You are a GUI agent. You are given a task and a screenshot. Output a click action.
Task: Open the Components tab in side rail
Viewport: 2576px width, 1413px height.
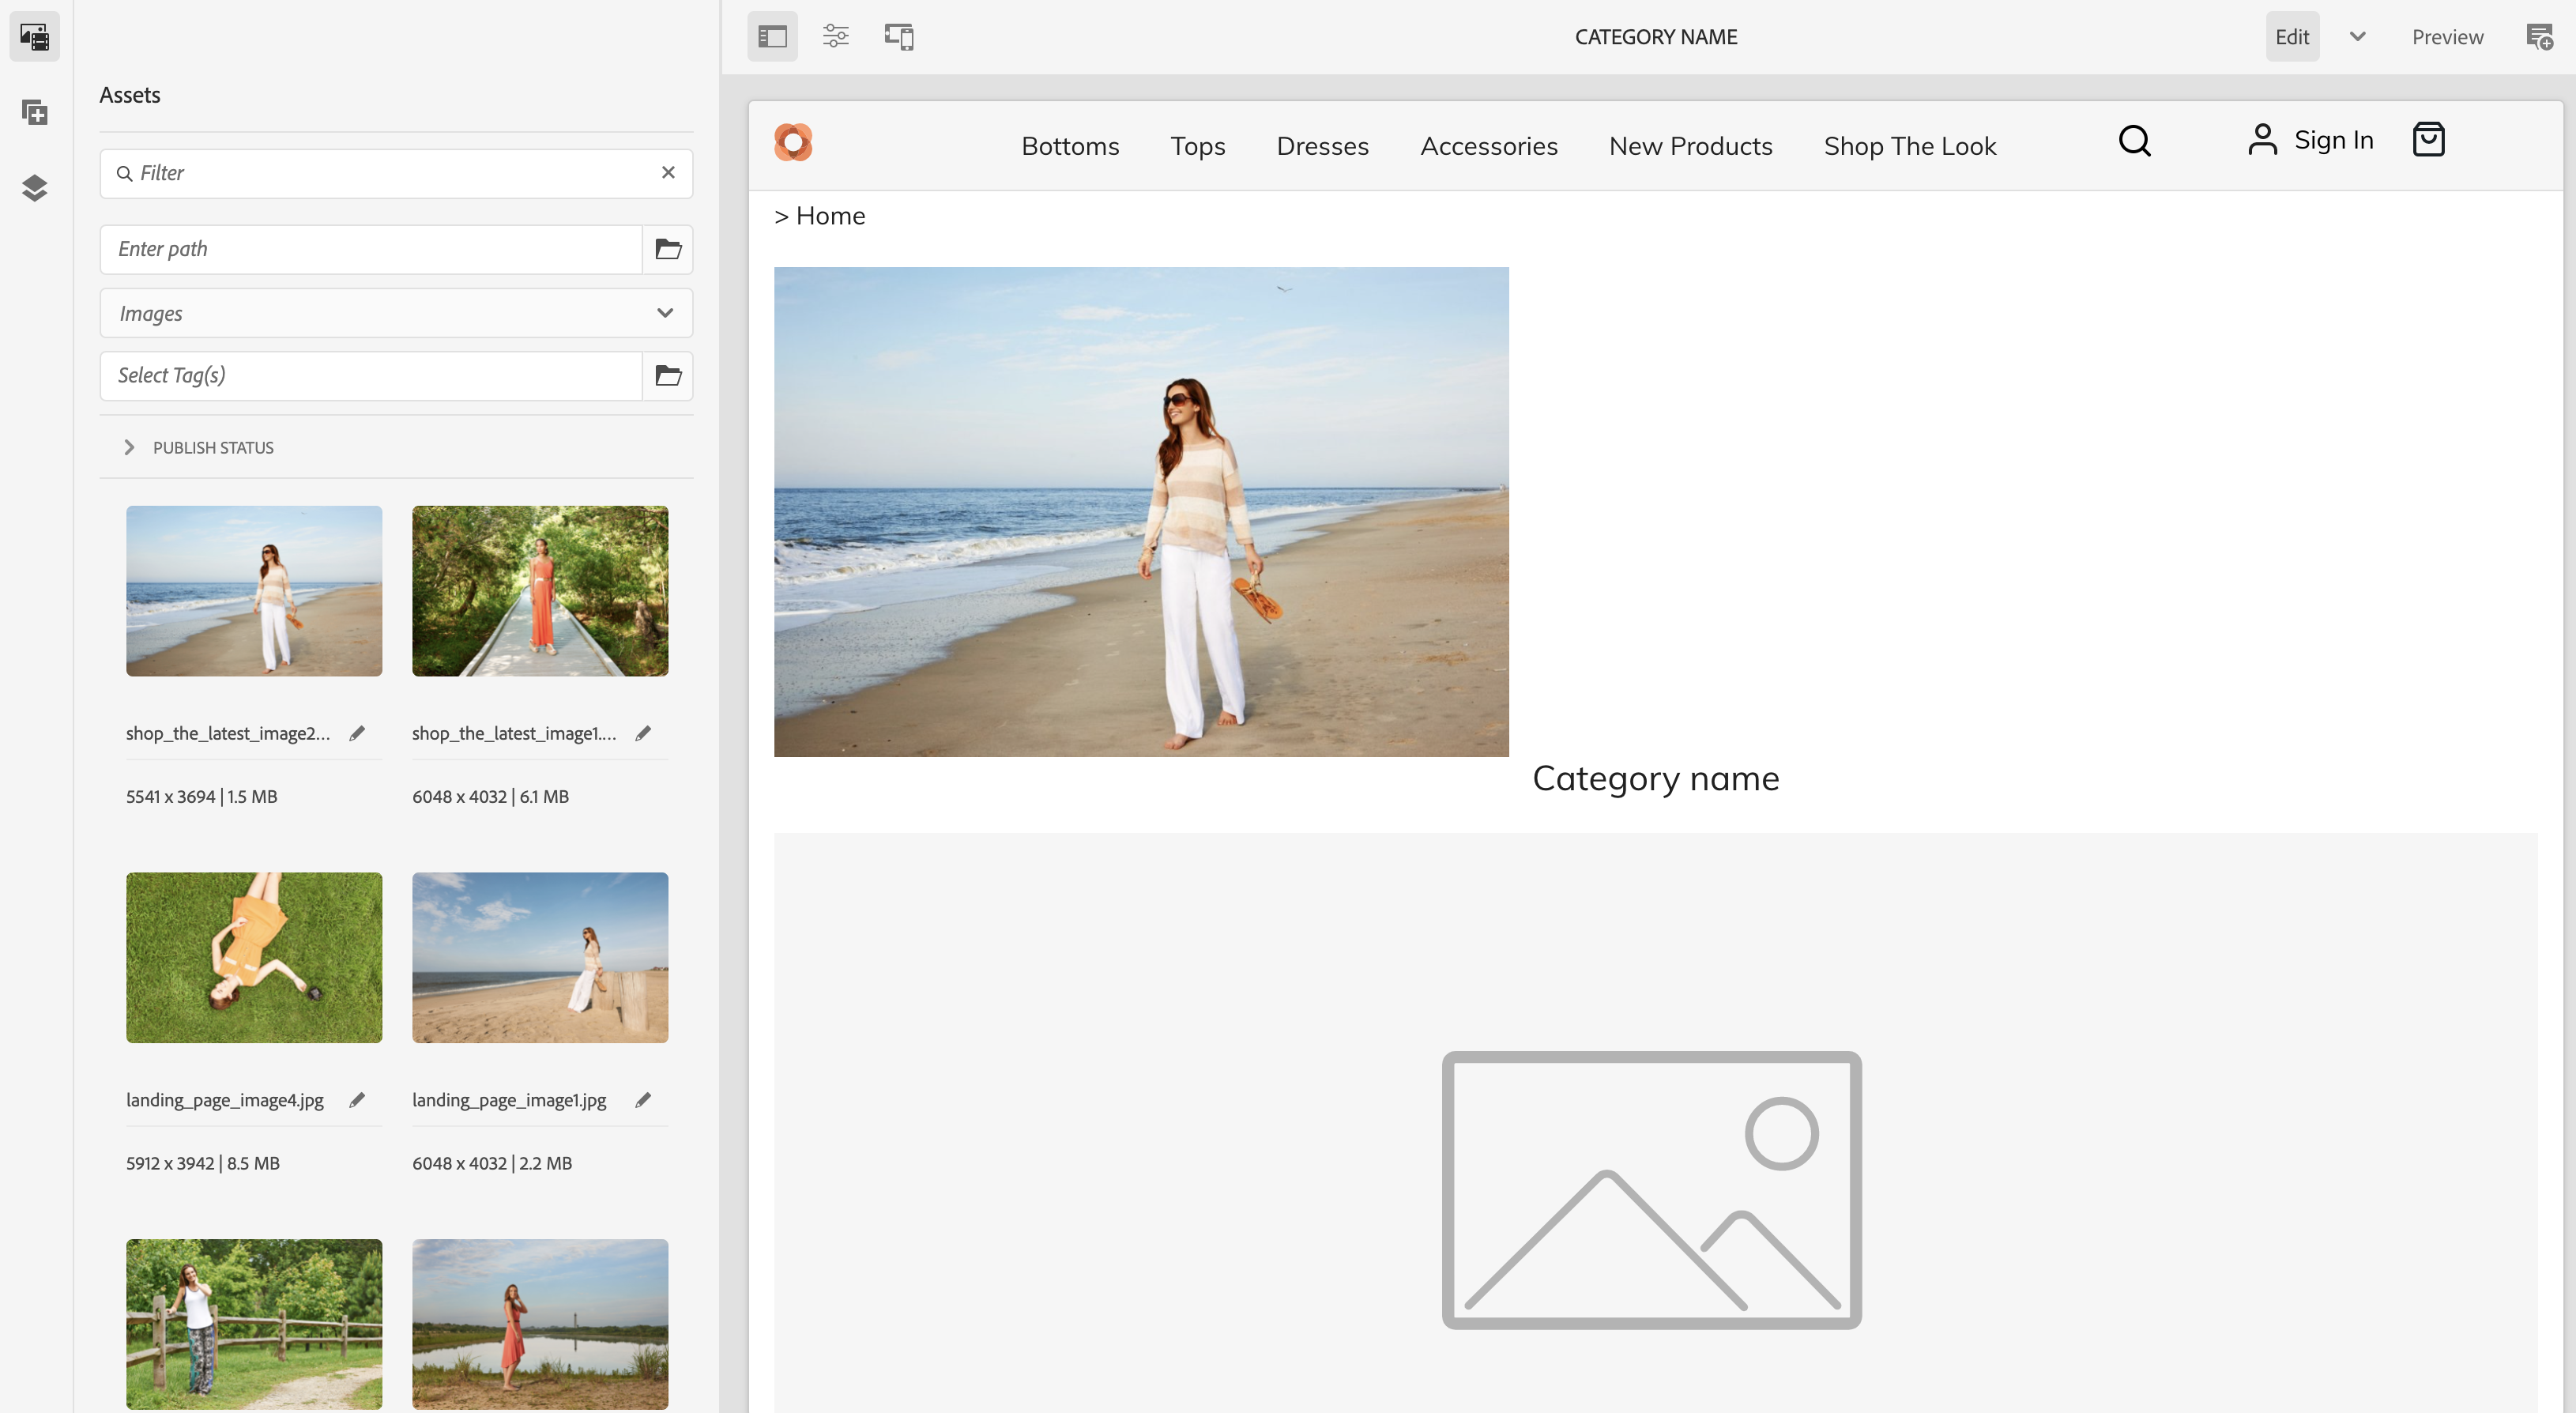pyautogui.click(x=34, y=112)
